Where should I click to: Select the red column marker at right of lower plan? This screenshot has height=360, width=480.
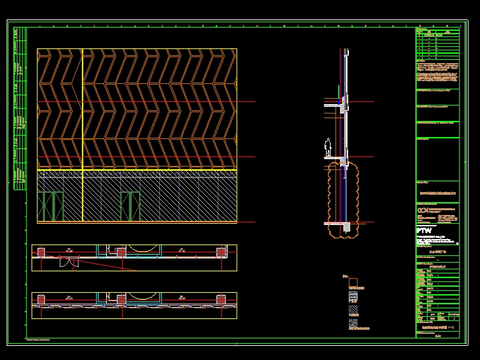pyautogui.click(x=221, y=300)
